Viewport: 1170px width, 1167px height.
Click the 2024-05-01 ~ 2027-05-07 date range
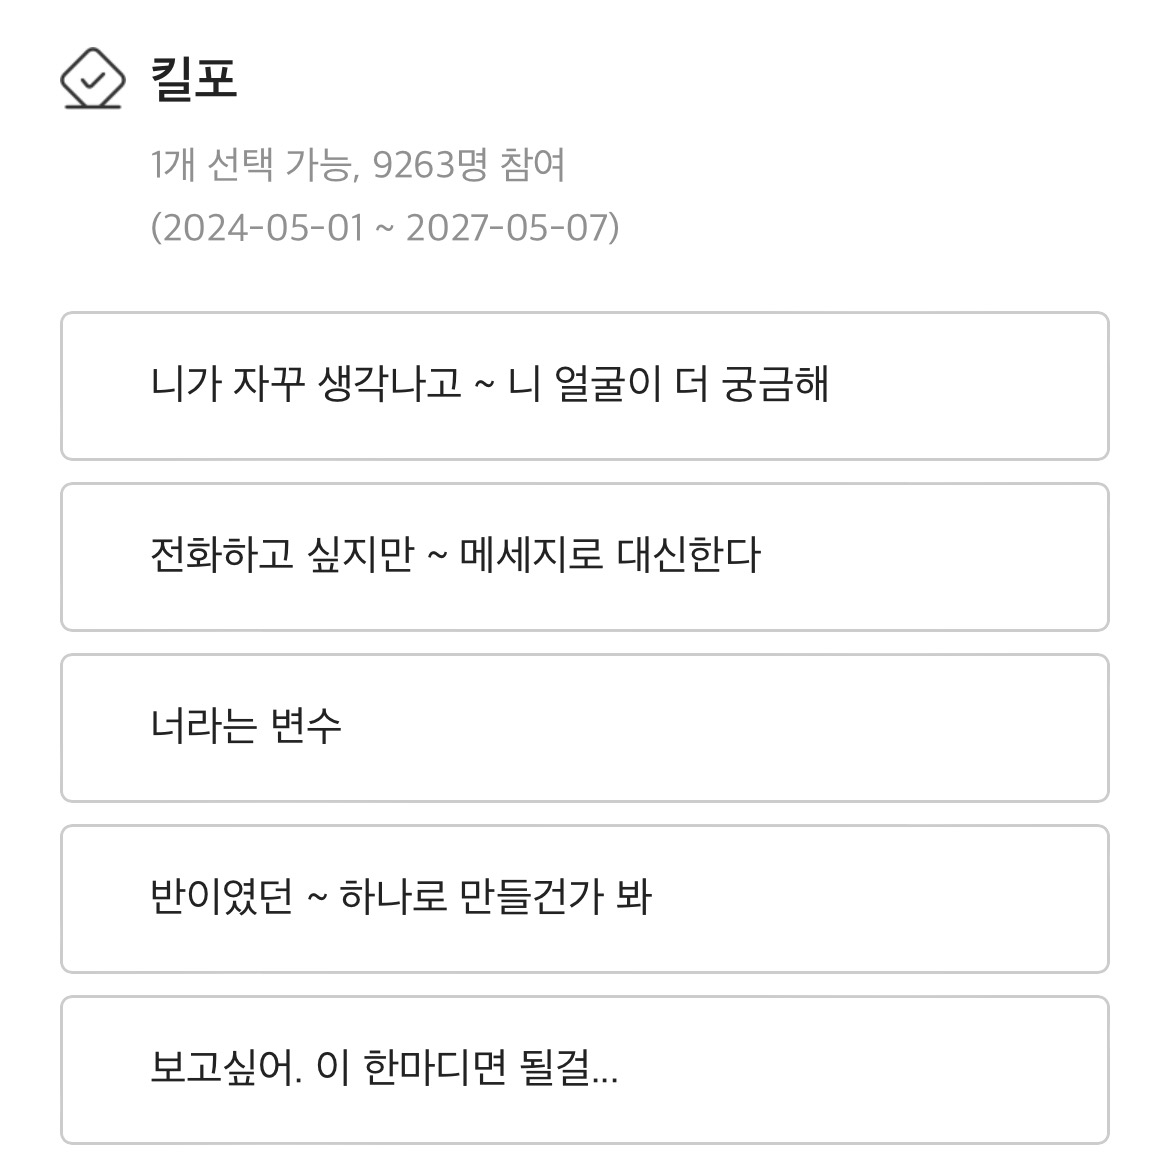[385, 227]
